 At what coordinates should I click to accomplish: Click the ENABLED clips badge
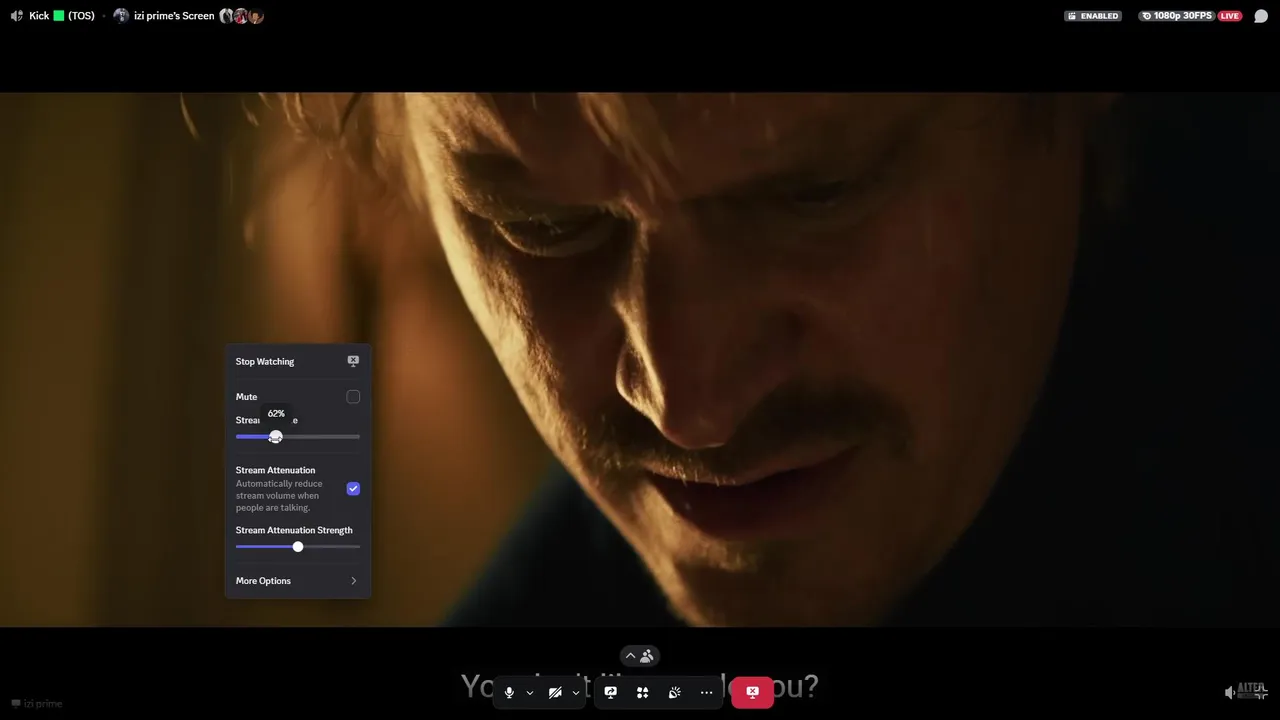[1093, 16]
